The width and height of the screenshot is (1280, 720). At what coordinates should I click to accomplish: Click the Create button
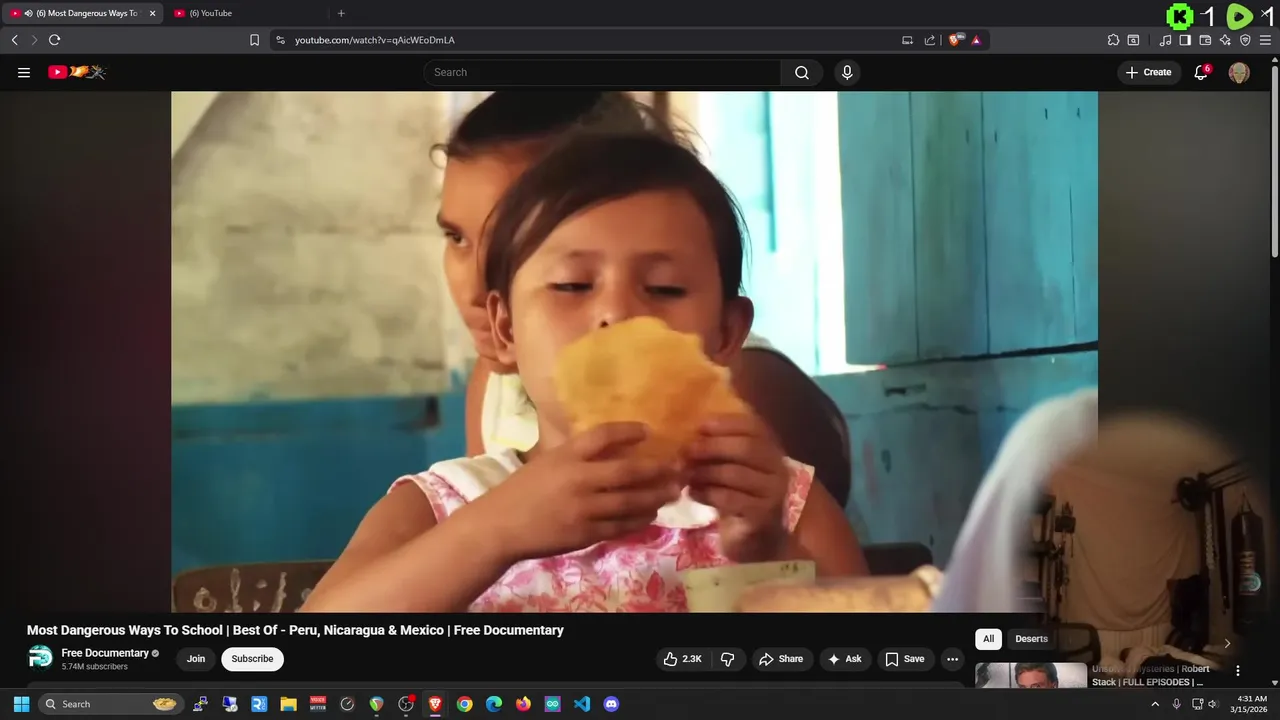click(x=1149, y=72)
